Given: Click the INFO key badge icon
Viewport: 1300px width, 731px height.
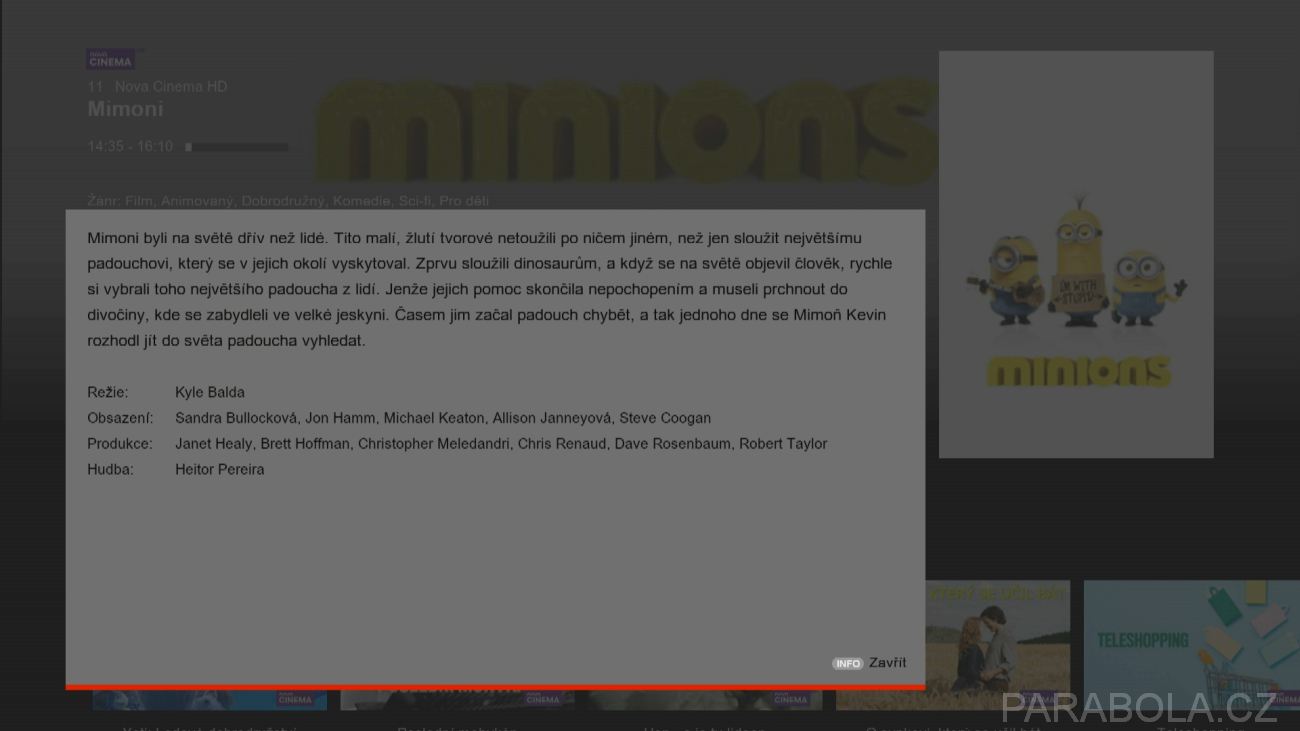Looking at the screenshot, I should [847, 664].
